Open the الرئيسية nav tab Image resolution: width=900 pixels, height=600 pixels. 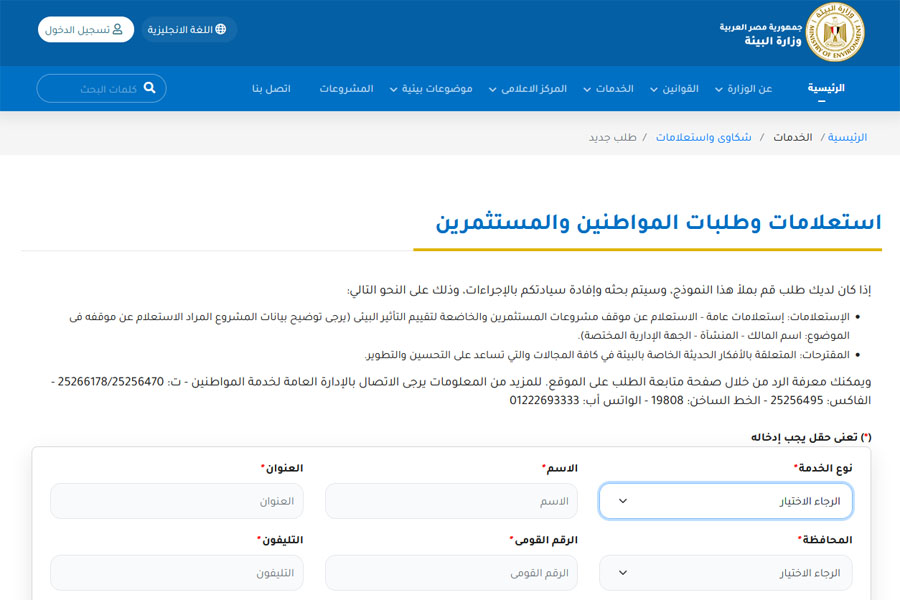(826, 88)
